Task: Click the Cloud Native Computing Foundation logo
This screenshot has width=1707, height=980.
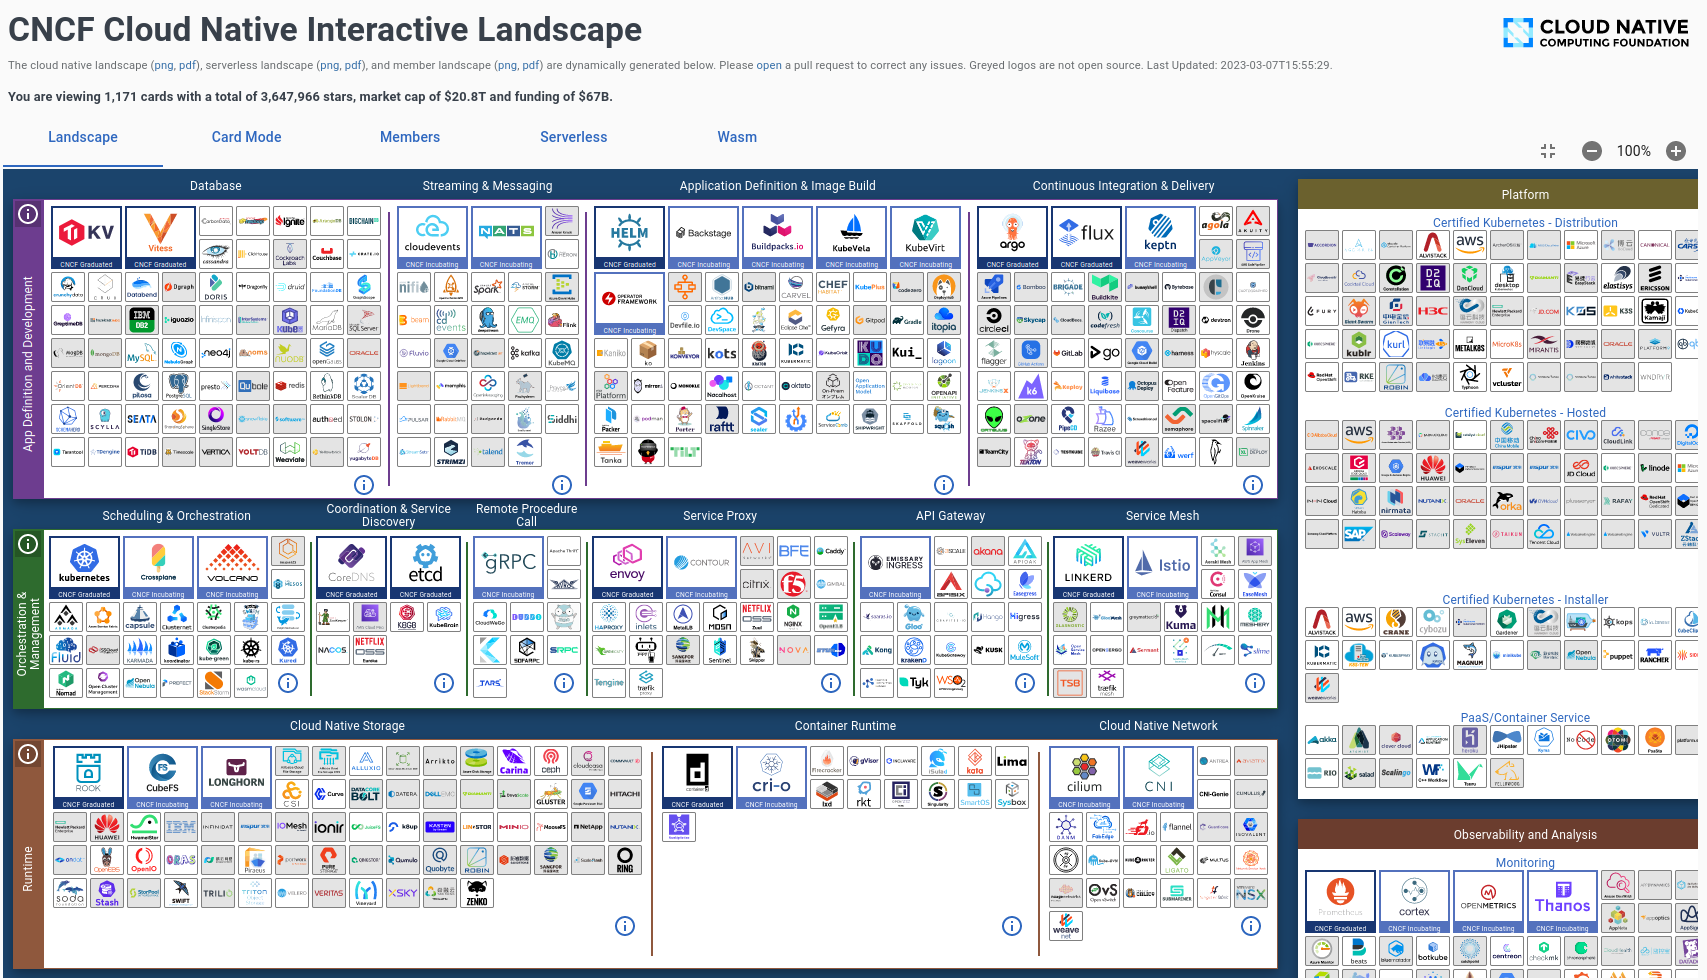Action: 1596,33
